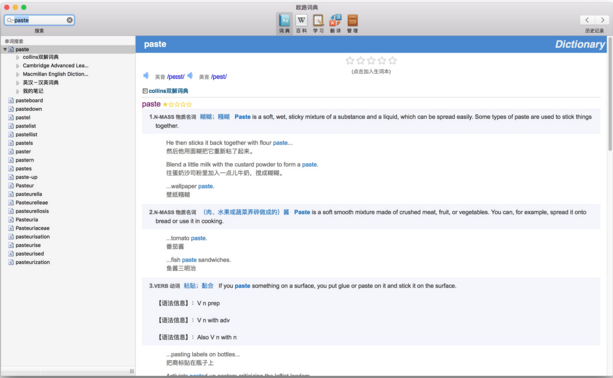Expand 我的笔记 entry
Viewport: 613px width, 378px height.
18,91
